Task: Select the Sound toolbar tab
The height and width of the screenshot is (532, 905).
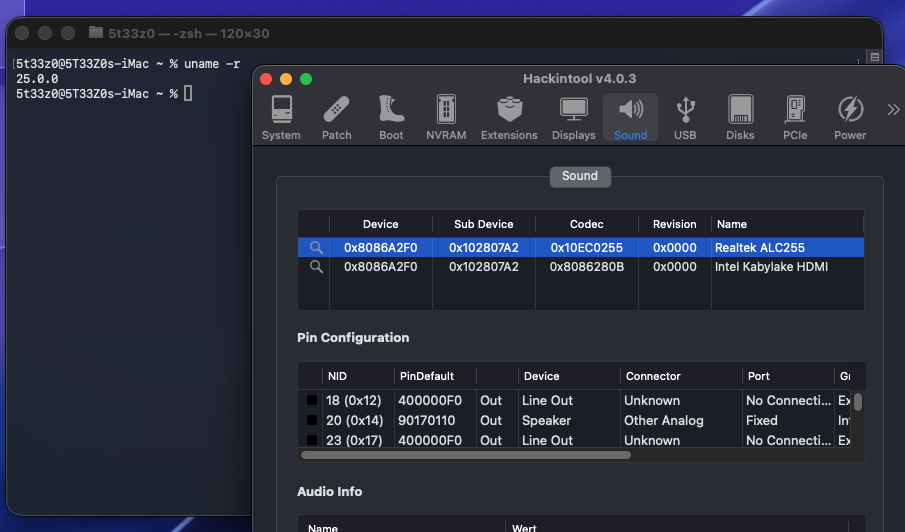Action: coord(630,118)
